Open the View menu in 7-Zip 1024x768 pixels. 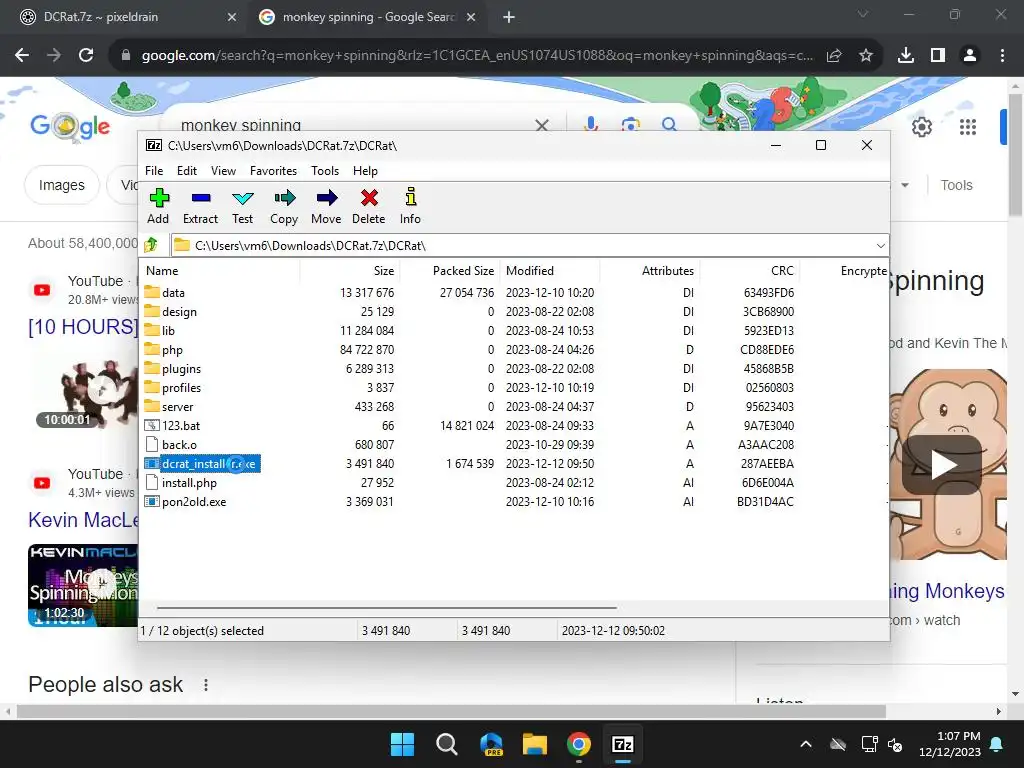(223, 170)
